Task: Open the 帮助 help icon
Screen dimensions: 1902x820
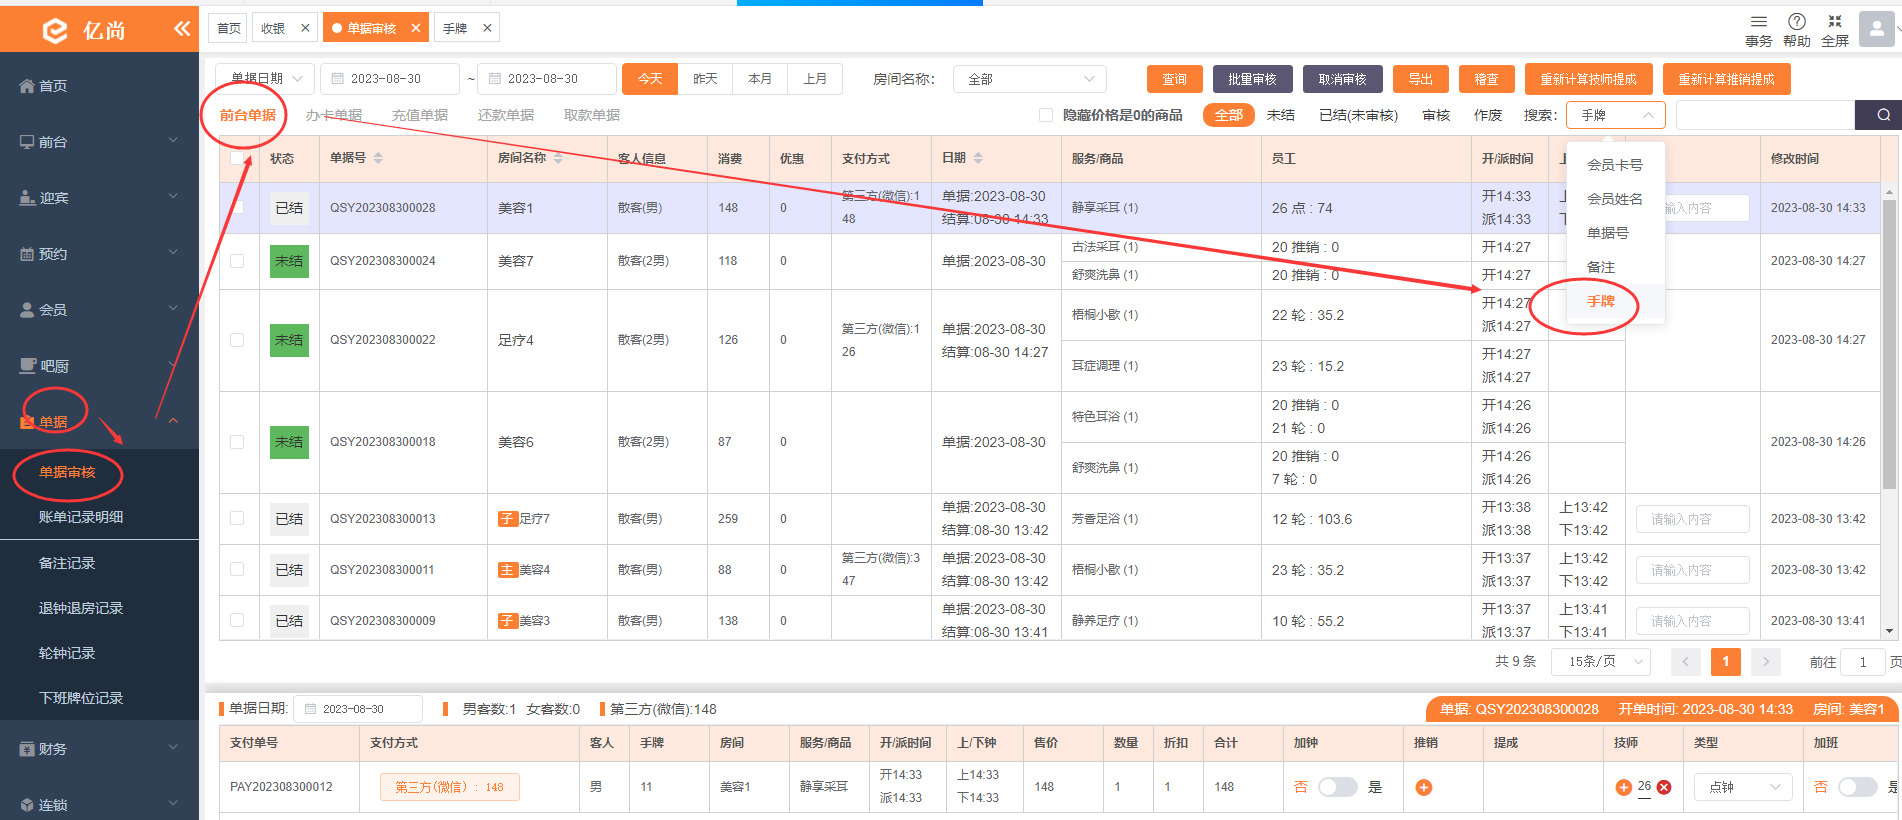Action: [x=1796, y=22]
